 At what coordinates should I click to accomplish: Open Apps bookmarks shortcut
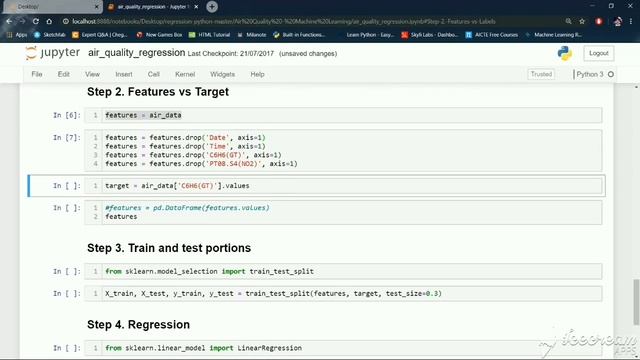(17, 35)
